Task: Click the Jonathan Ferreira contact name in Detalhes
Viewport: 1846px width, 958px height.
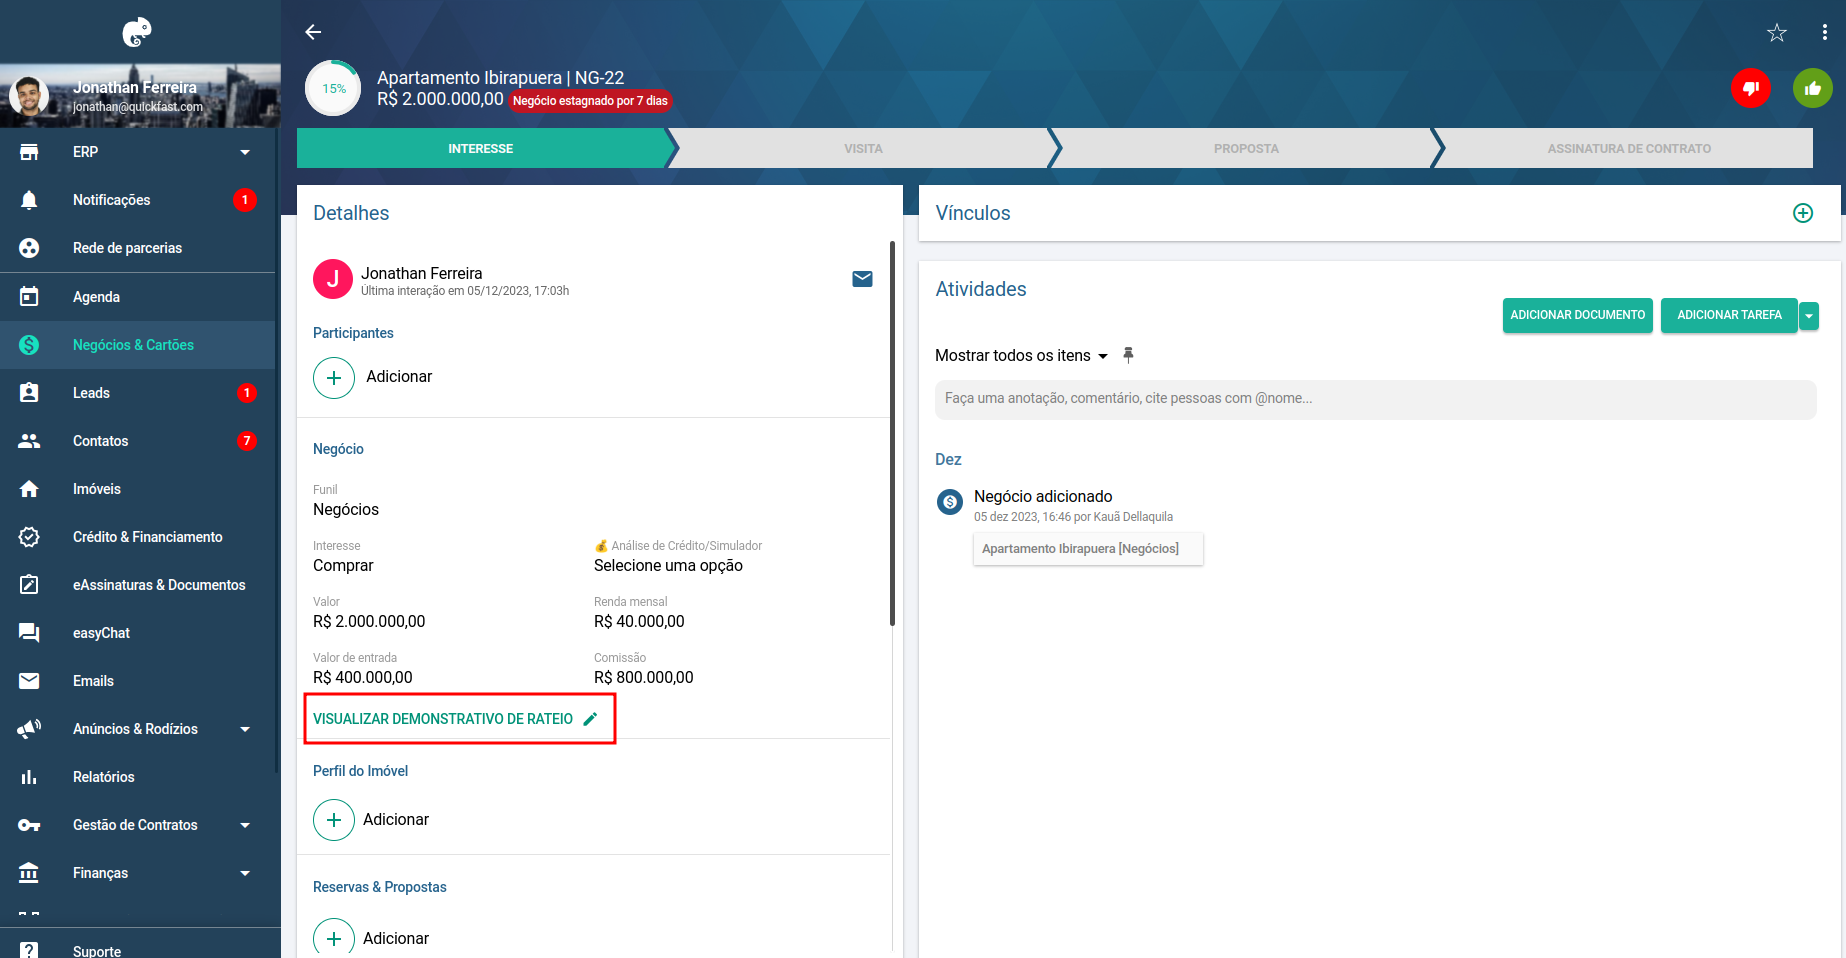Action: click(421, 273)
